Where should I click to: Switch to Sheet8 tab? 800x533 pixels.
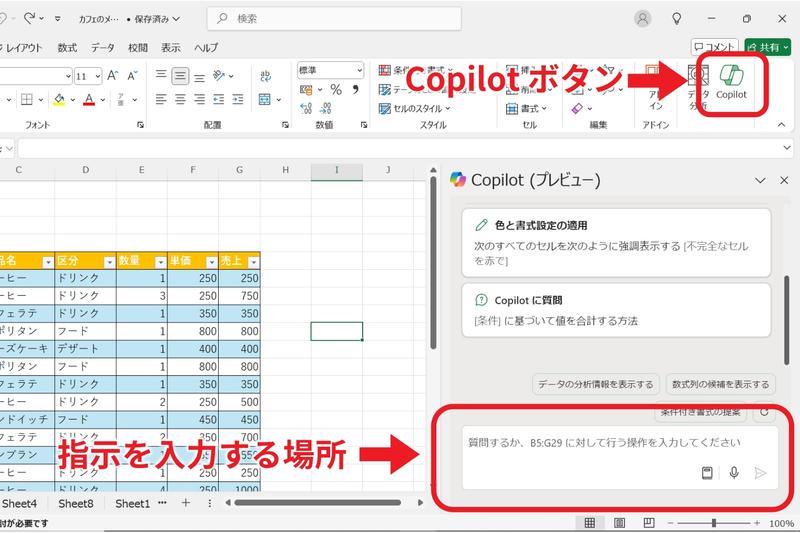(x=76, y=504)
